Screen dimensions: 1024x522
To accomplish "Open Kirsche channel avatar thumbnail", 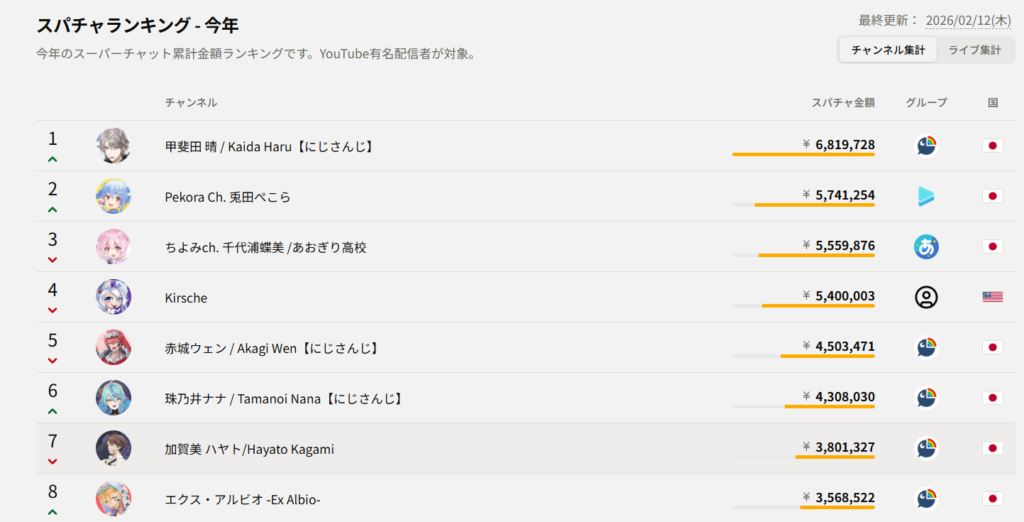I will click(113, 297).
